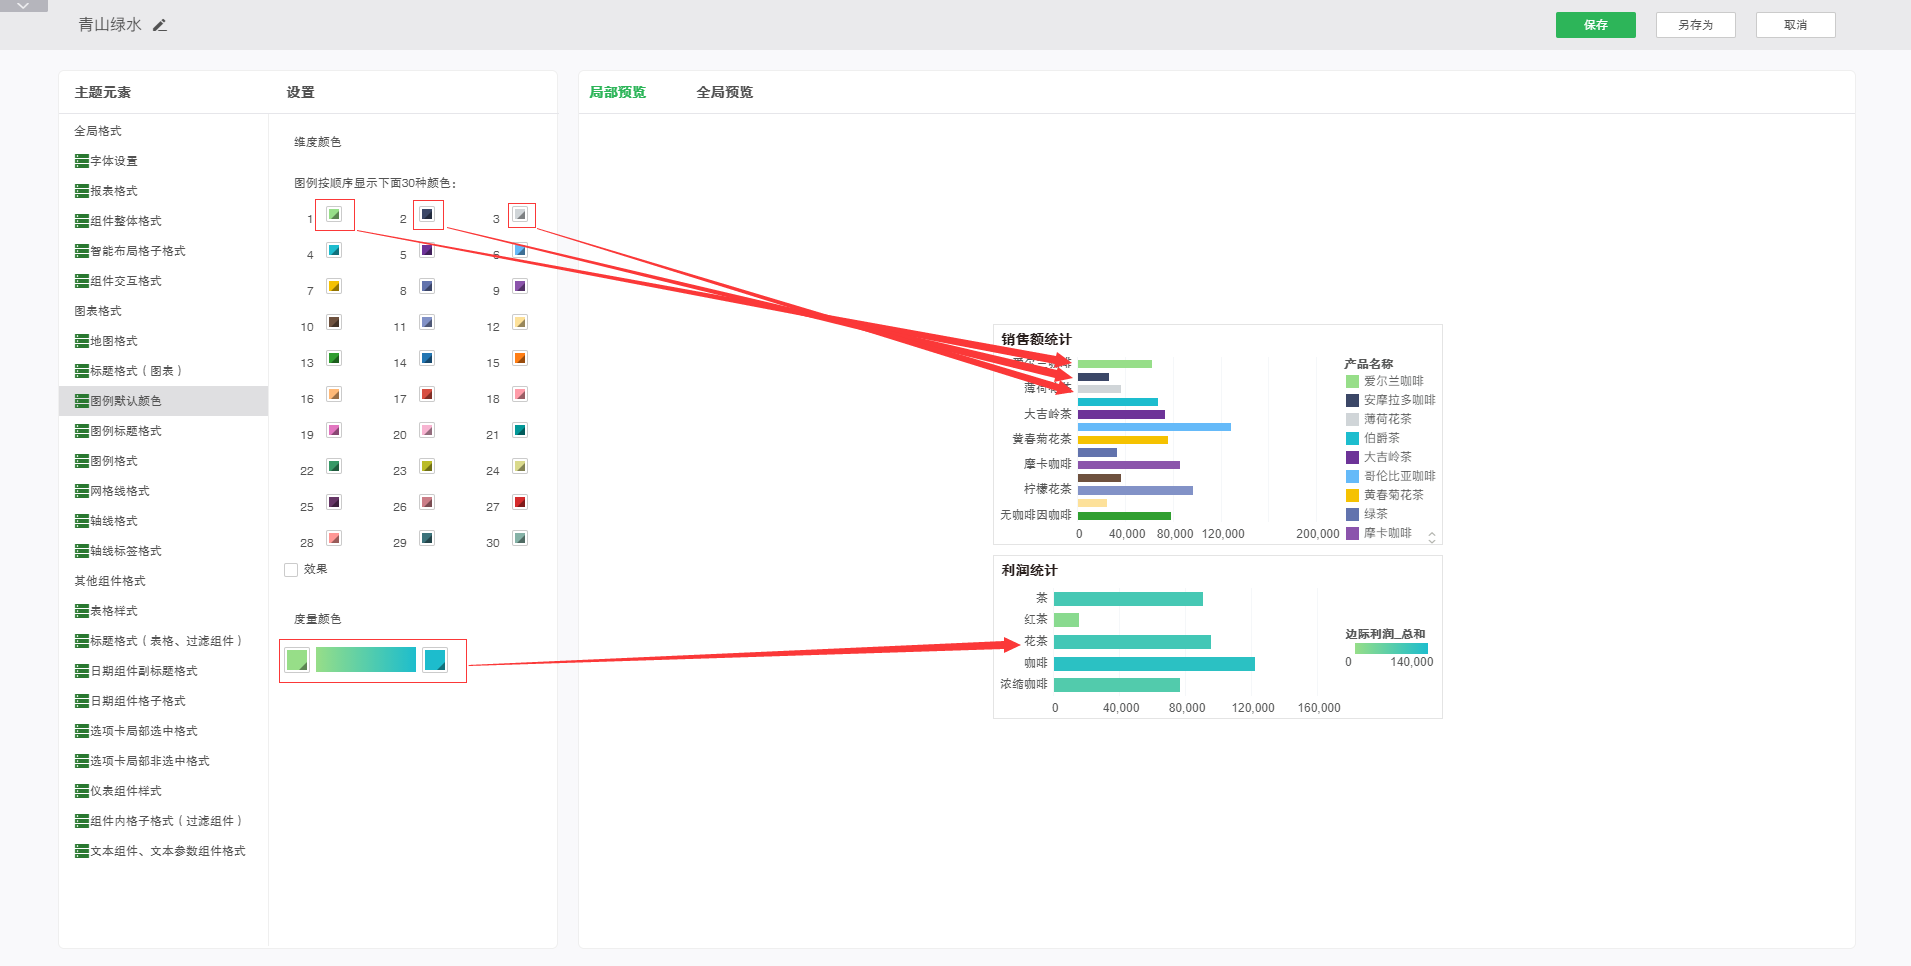Viewport: 1911px width, 966px height.
Task: Click the icon beside 轴线标签格式
Action: tap(82, 551)
